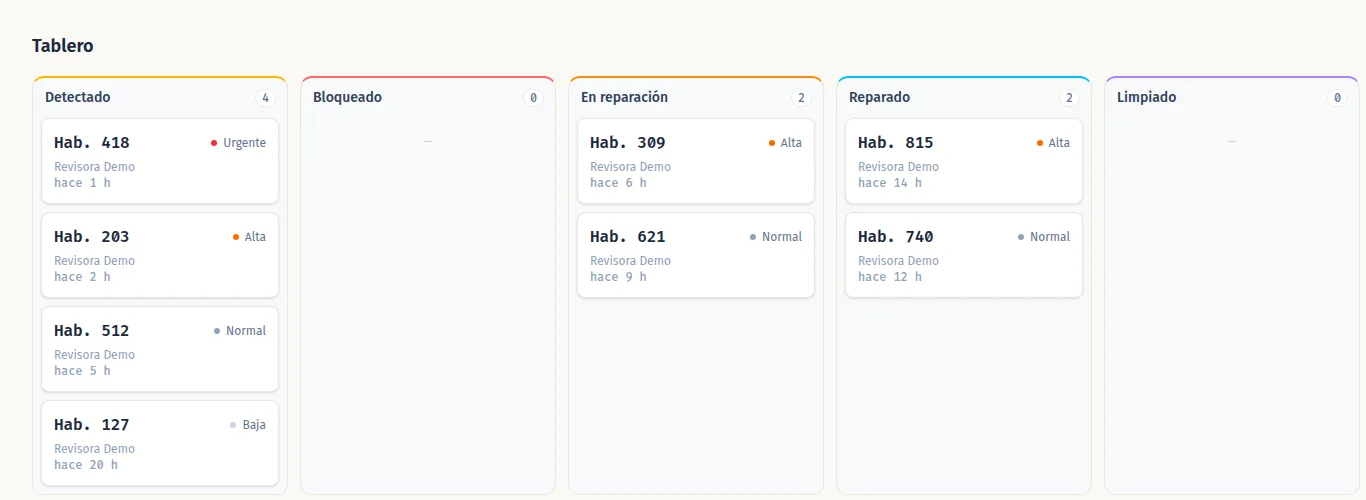Open the Hab. 203 card
The height and width of the screenshot is (500, 1366).
click(x=160, y=255)
